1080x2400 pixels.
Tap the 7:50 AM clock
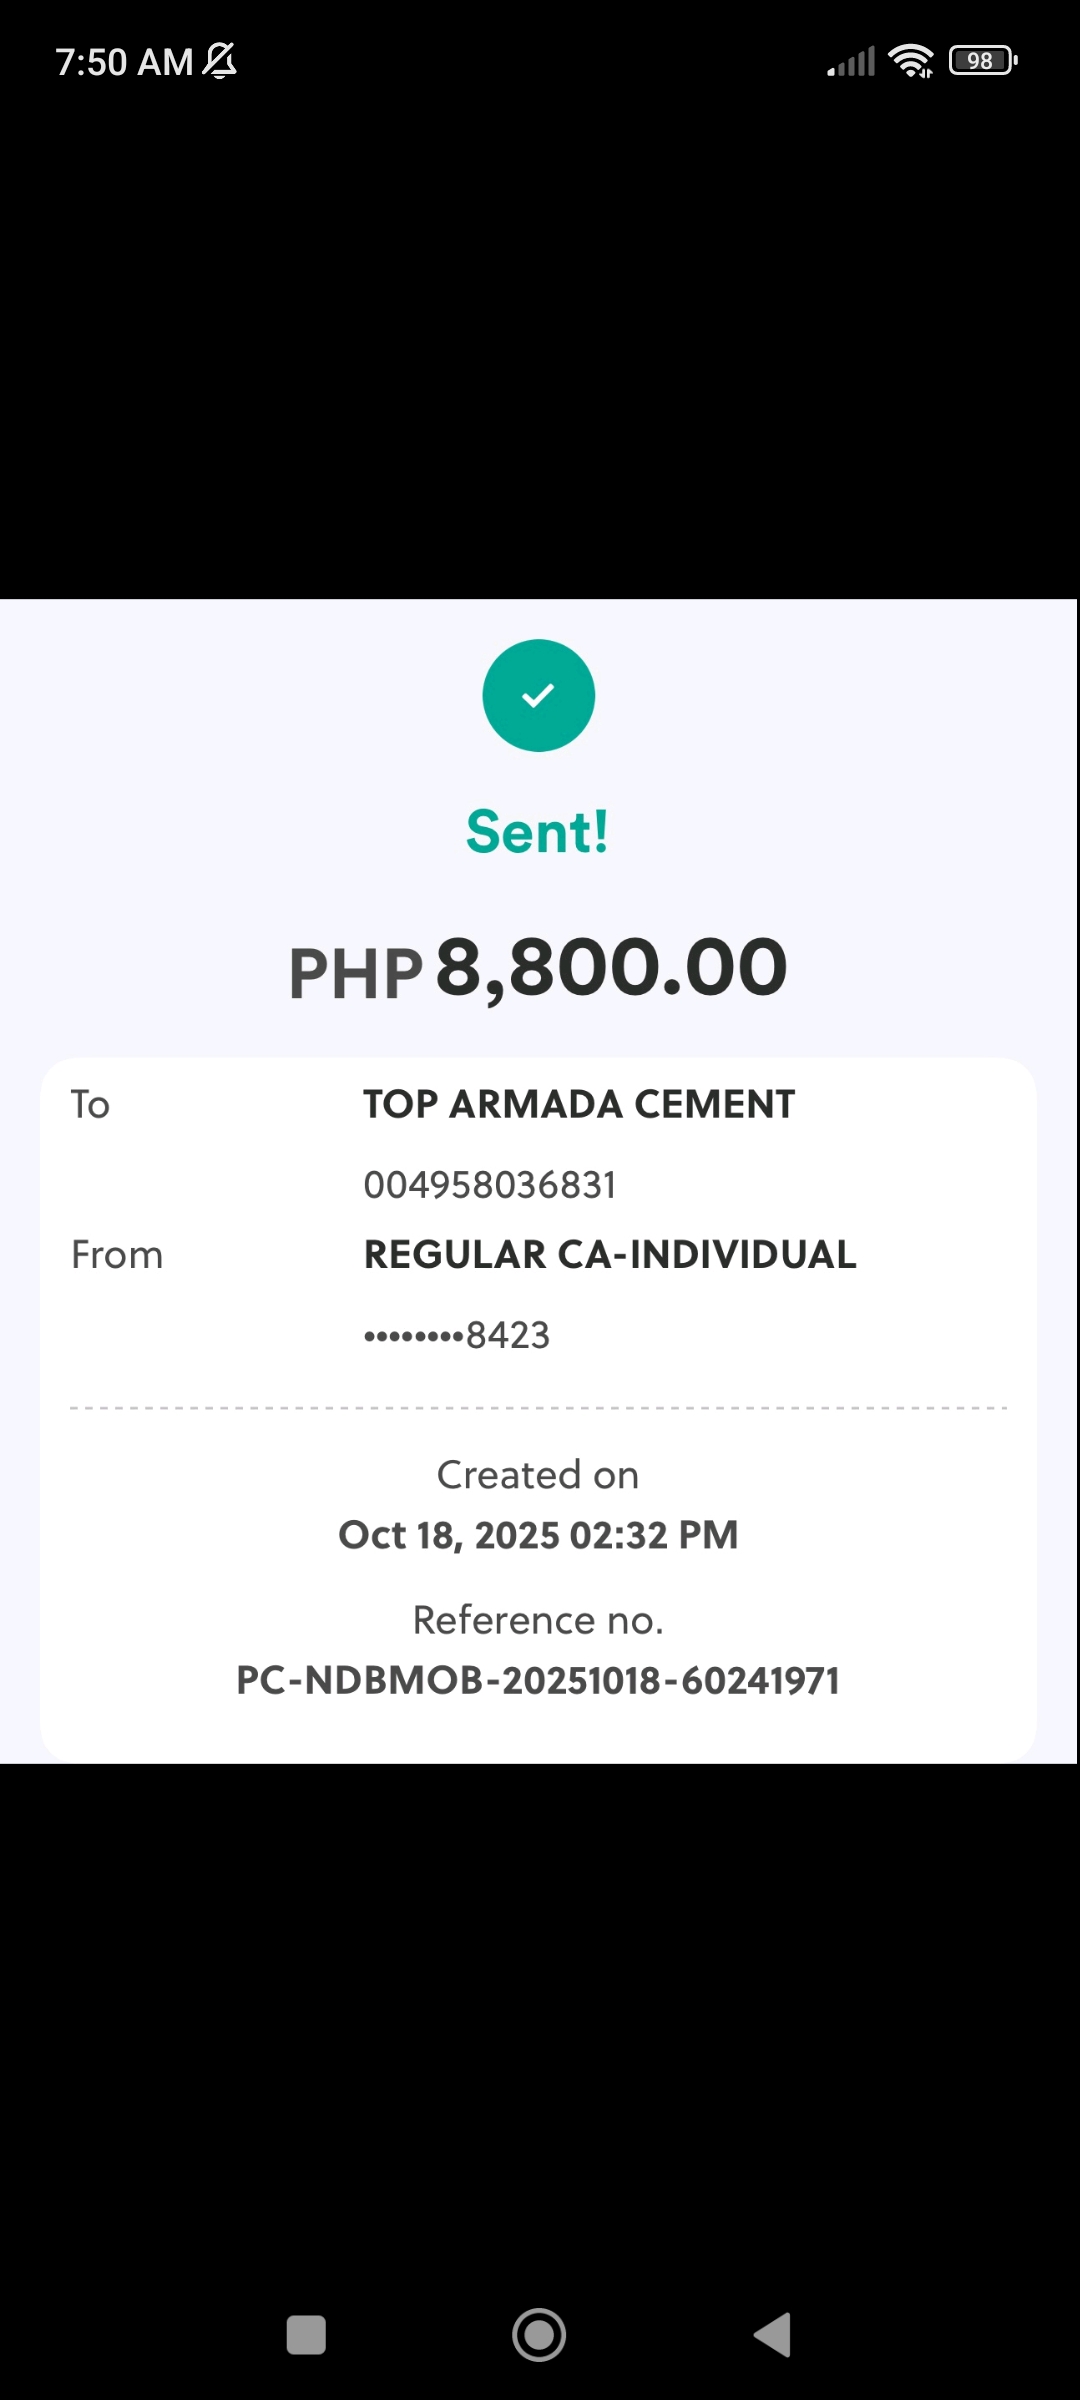(124, 62)
